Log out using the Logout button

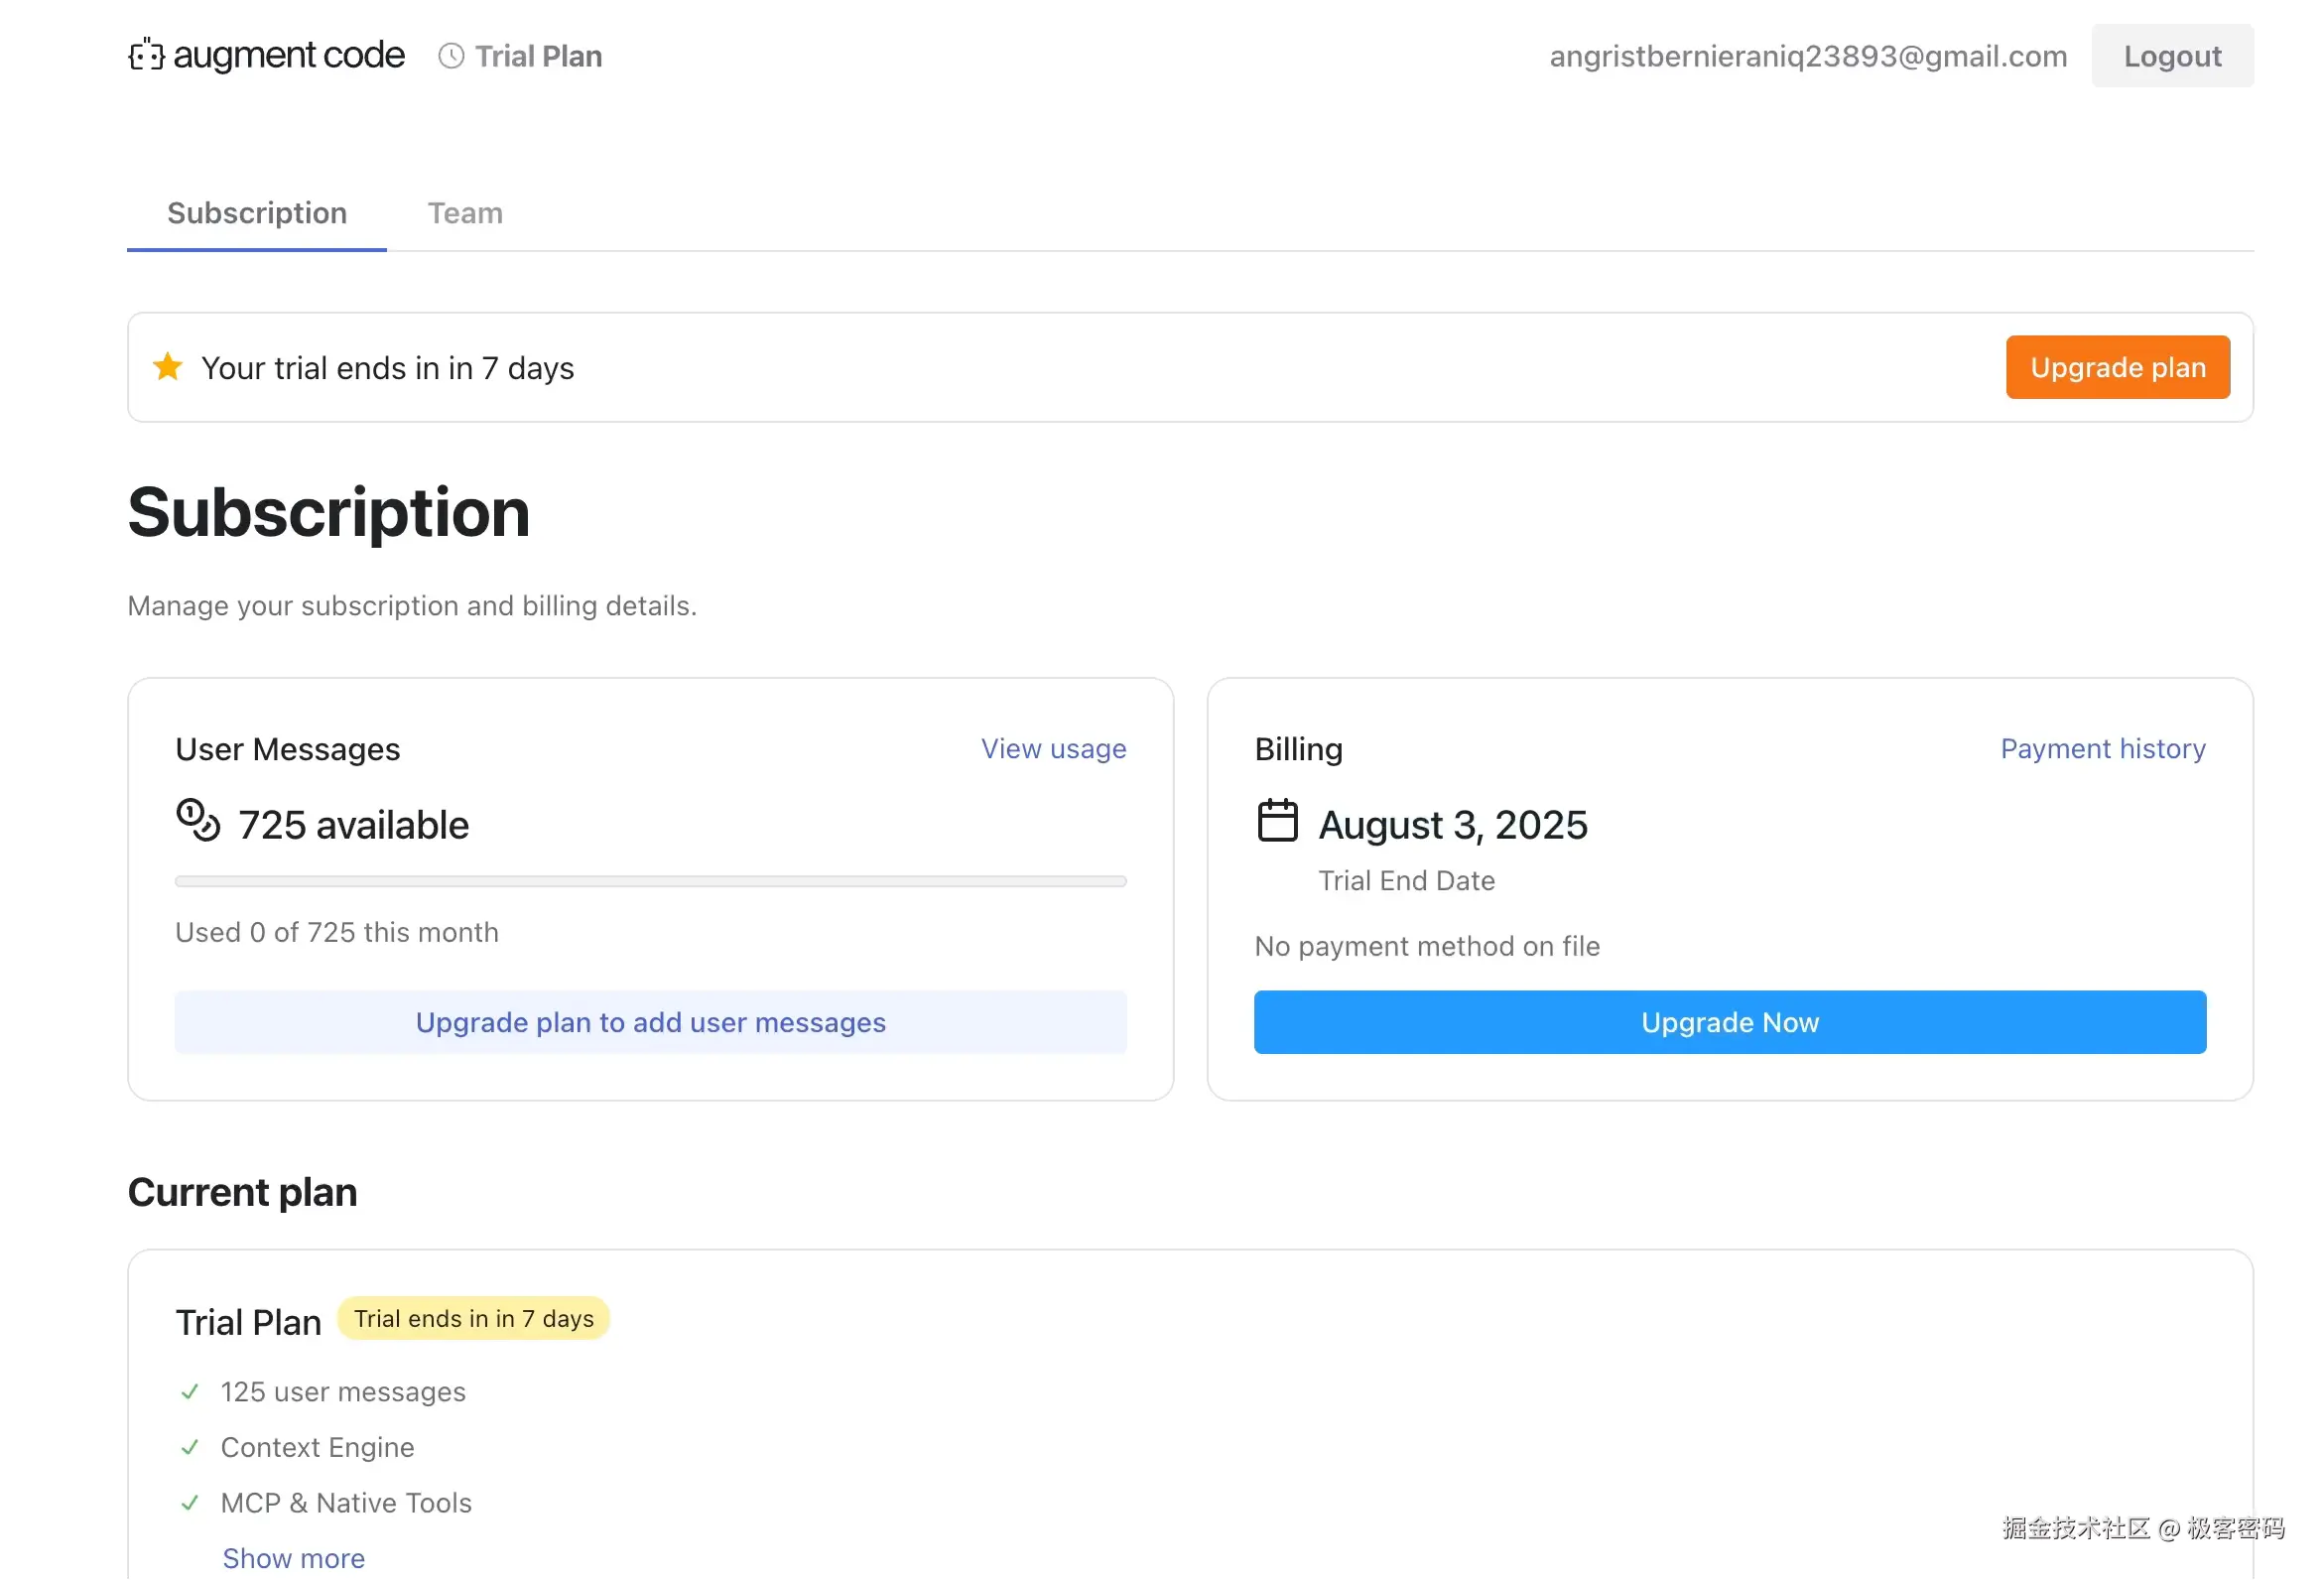(2171, 56)
